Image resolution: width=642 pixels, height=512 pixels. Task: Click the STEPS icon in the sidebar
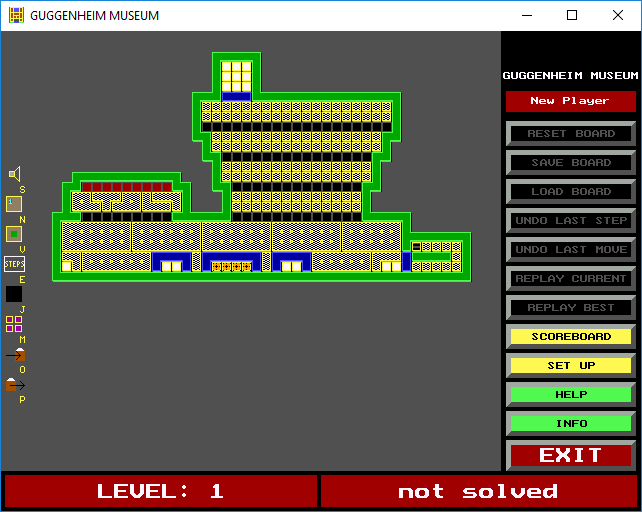point(14,264)
